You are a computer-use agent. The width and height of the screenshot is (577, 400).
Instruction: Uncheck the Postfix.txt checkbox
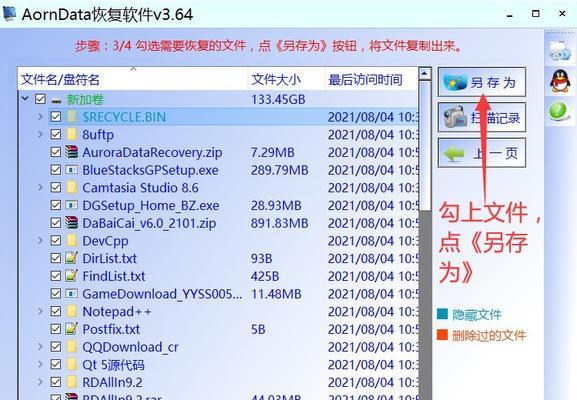pyautogui.click(x=56, y=329)
